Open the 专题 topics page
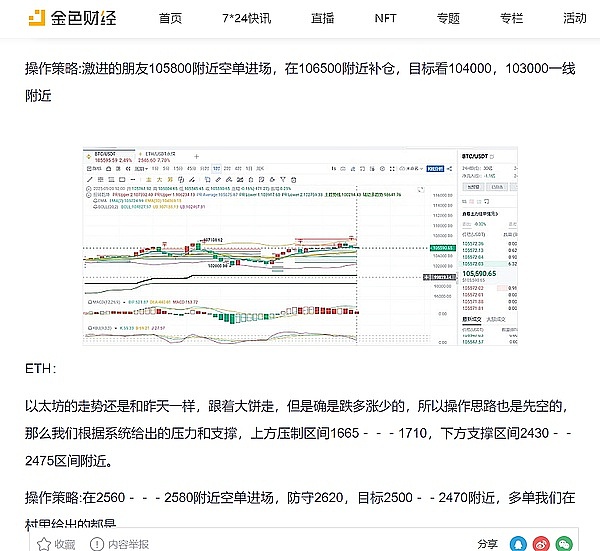 (448, 18)
